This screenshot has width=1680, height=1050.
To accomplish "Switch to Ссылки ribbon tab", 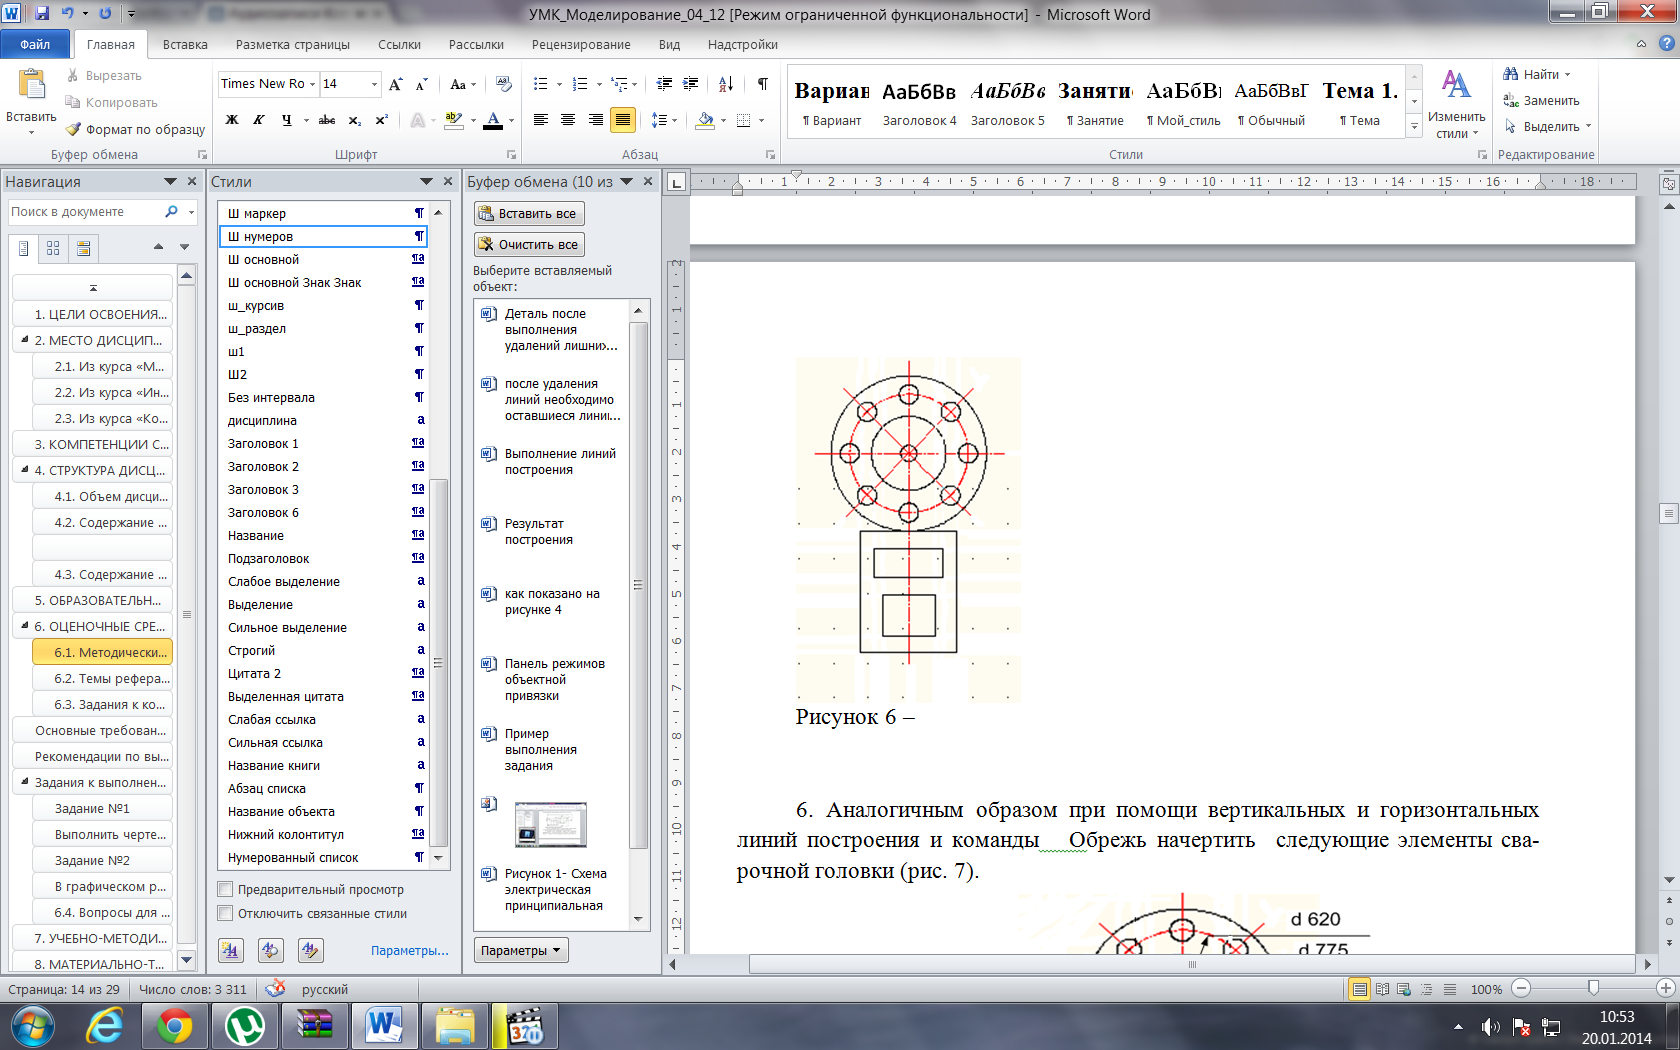I will point(399,44).
